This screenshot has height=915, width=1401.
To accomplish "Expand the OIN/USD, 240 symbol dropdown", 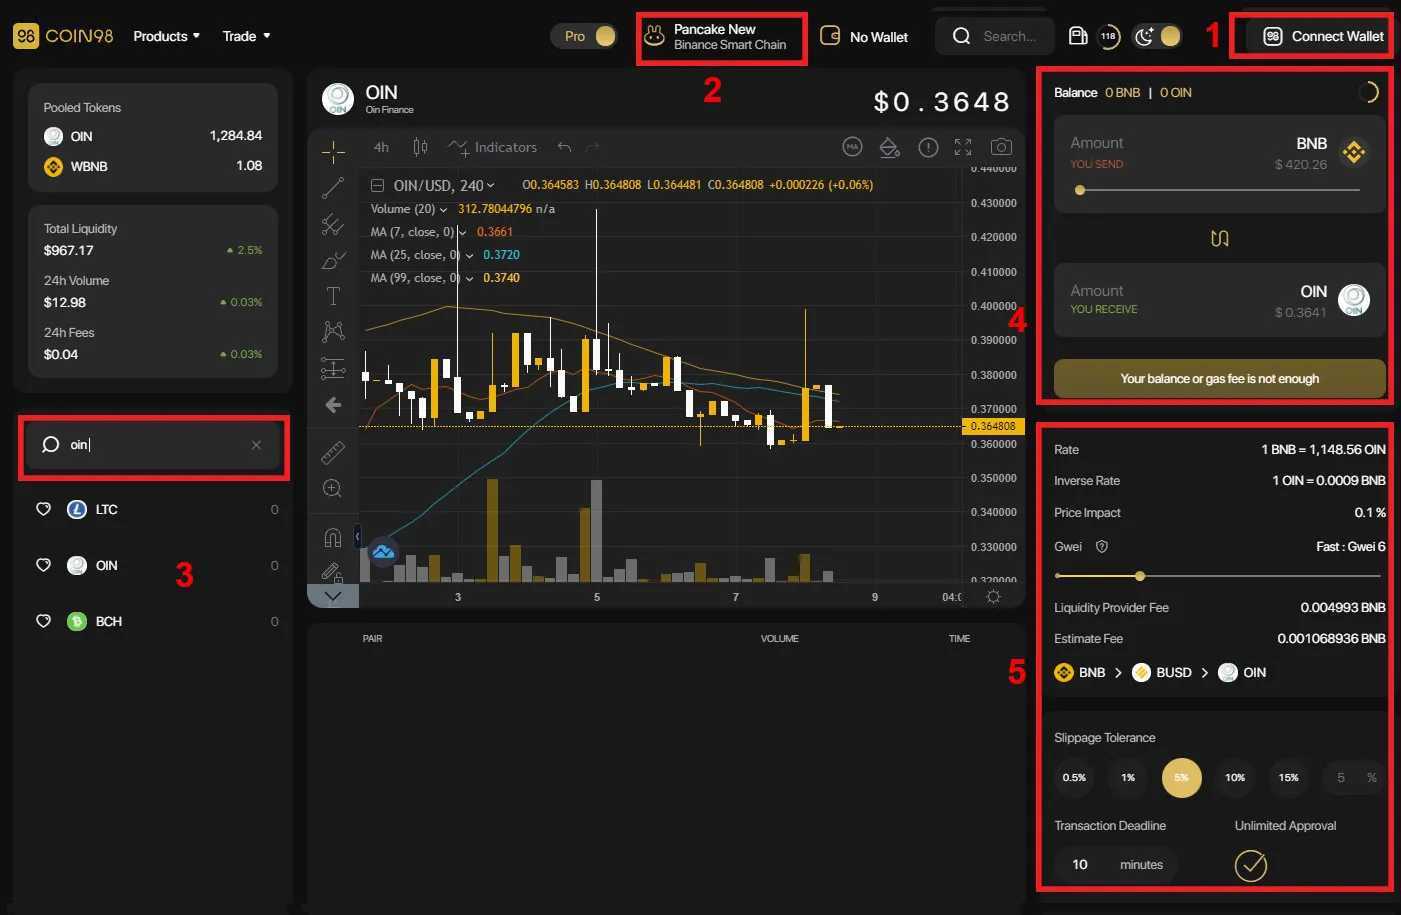I will click(490, 186).
